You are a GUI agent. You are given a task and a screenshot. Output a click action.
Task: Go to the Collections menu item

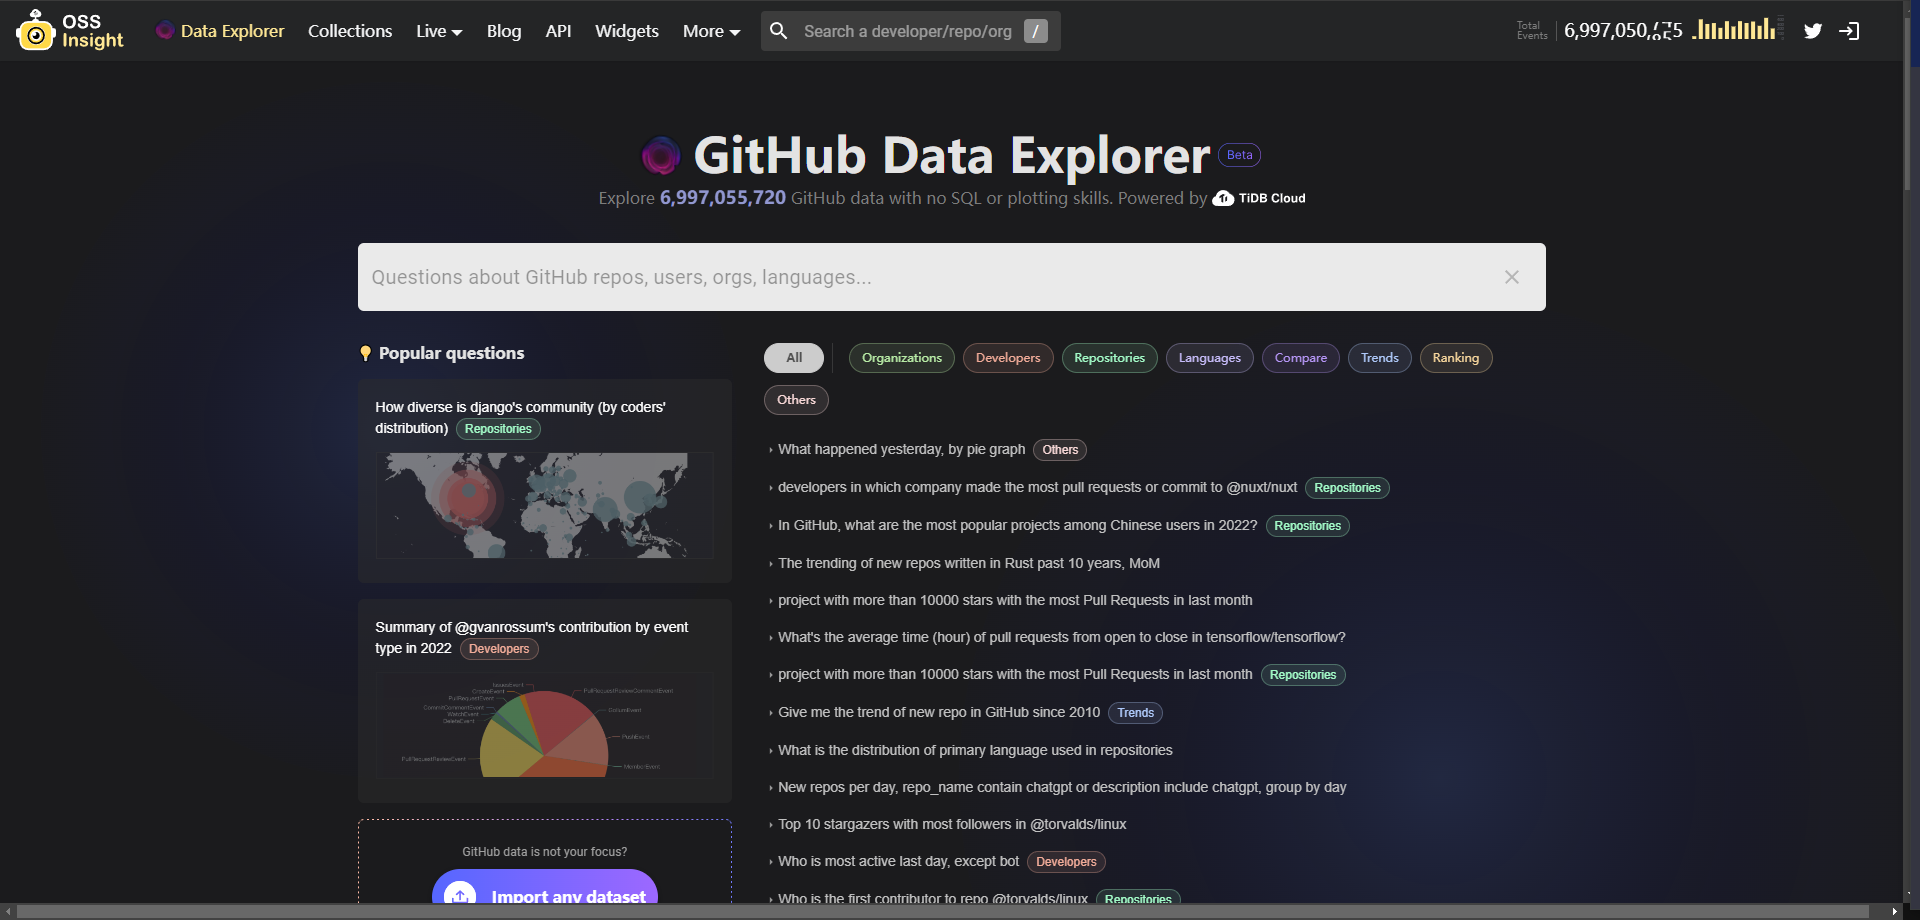pyautogui.click(x=350, y=31)
